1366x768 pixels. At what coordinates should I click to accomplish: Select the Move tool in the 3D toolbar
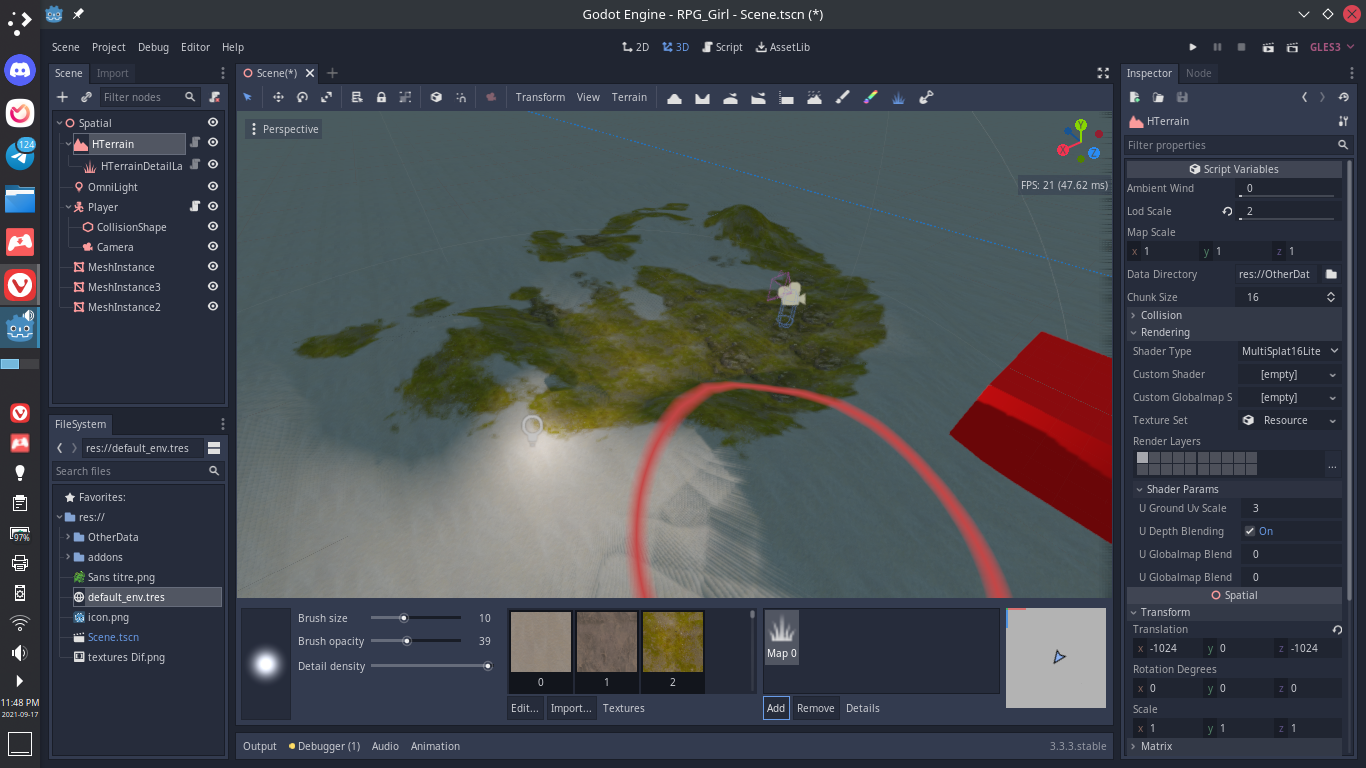[x=277, y=97]
